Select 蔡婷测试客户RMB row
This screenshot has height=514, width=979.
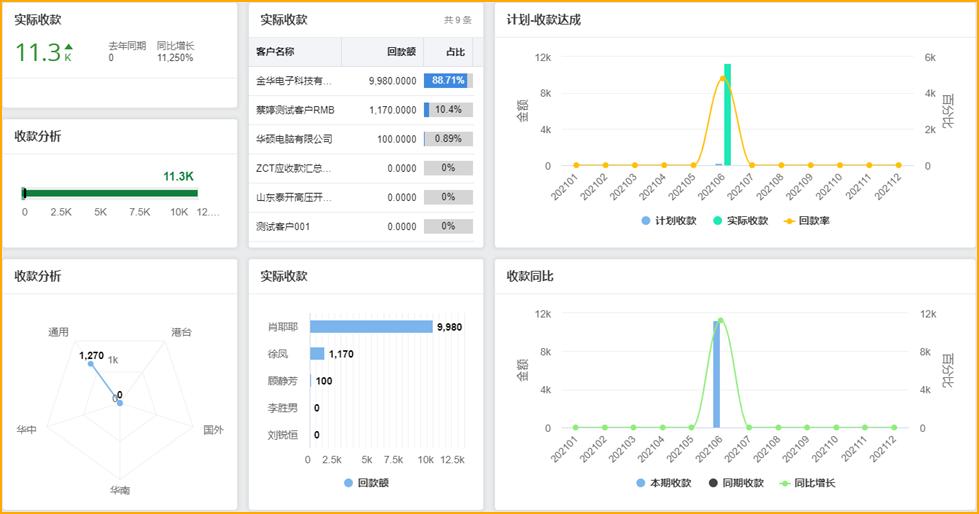(x=362, y=110)
